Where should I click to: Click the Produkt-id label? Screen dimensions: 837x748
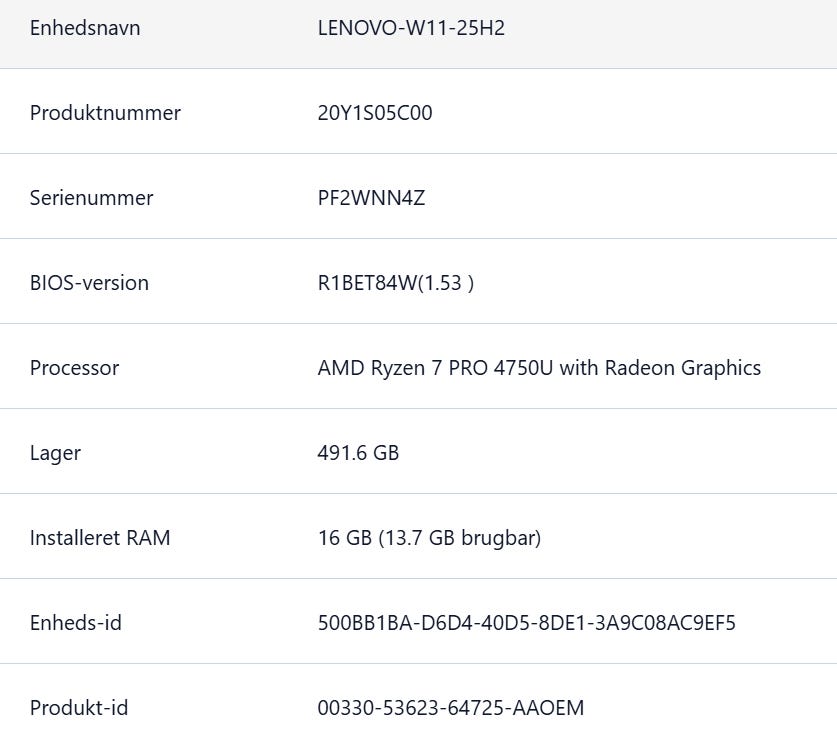79,708
